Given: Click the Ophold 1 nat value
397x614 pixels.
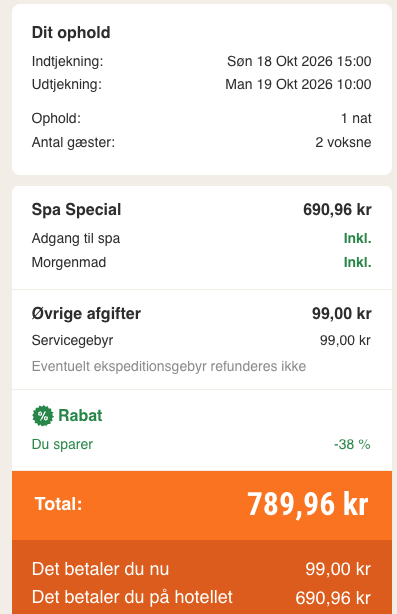Looking at the screenshot, I should [356, 118].
